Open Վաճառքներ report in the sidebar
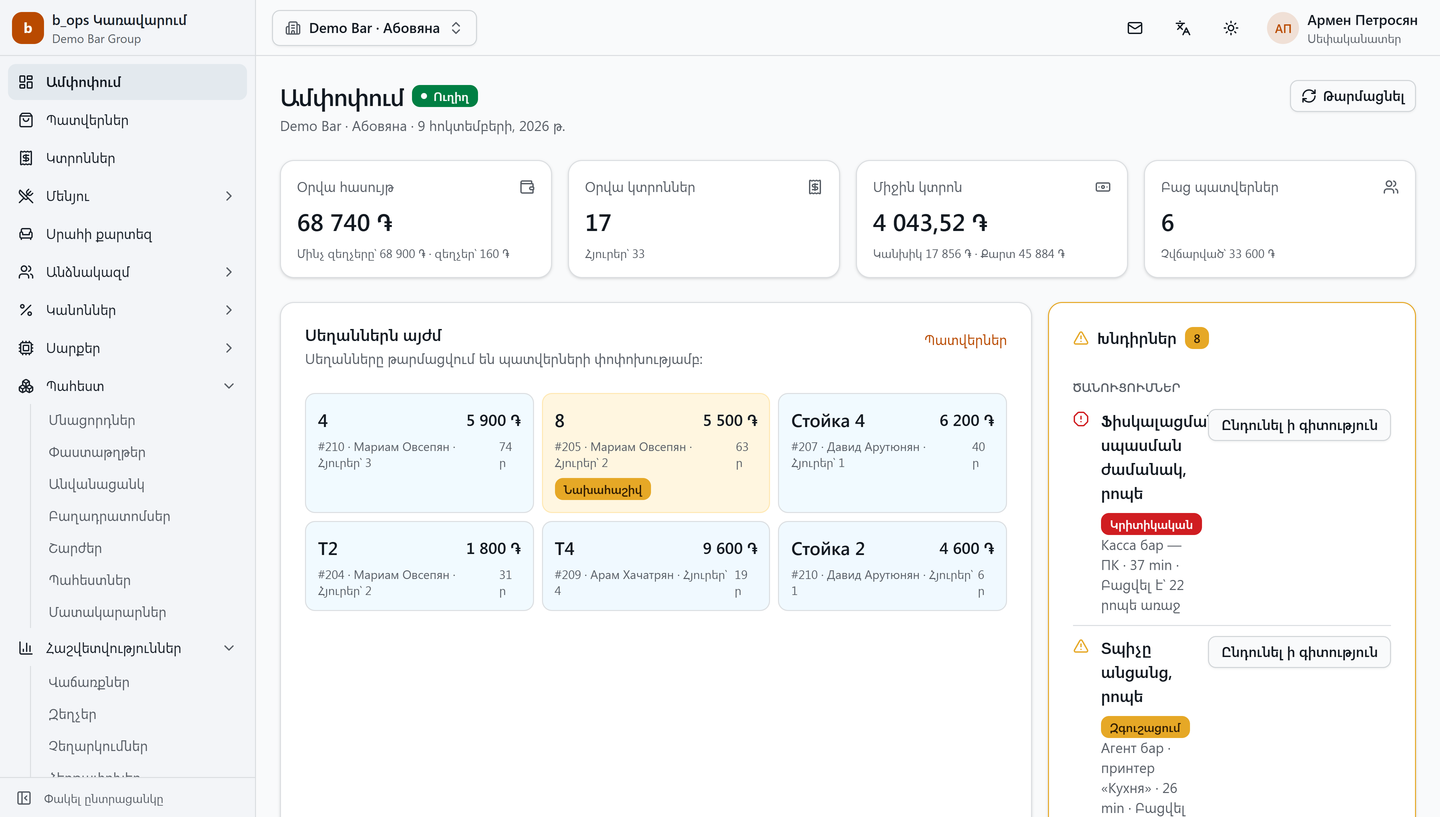The image size is (1440, 817). point(89,682)
